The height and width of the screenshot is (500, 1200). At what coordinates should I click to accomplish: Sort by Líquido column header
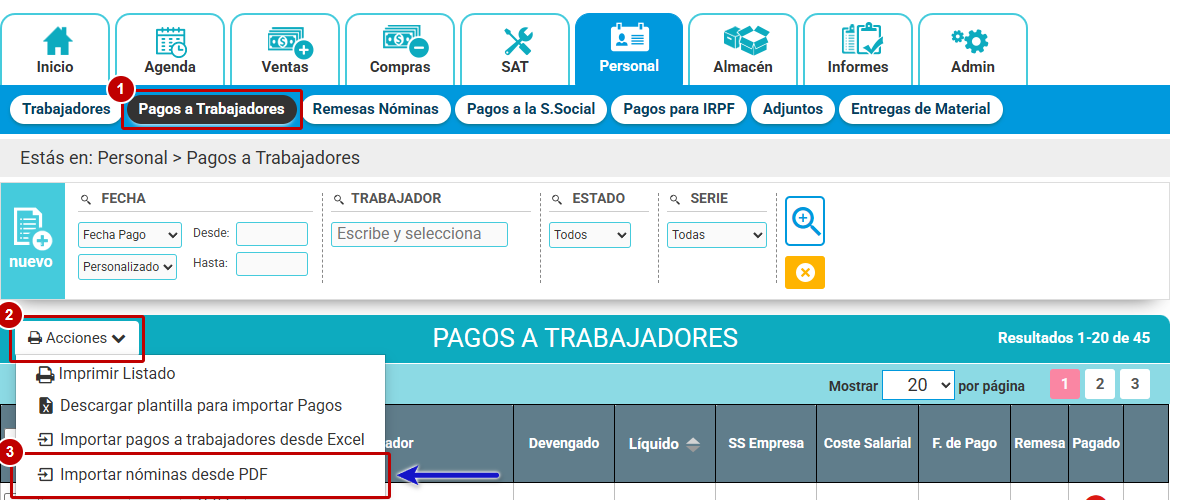pyautogui.click(x=665, y=443)
